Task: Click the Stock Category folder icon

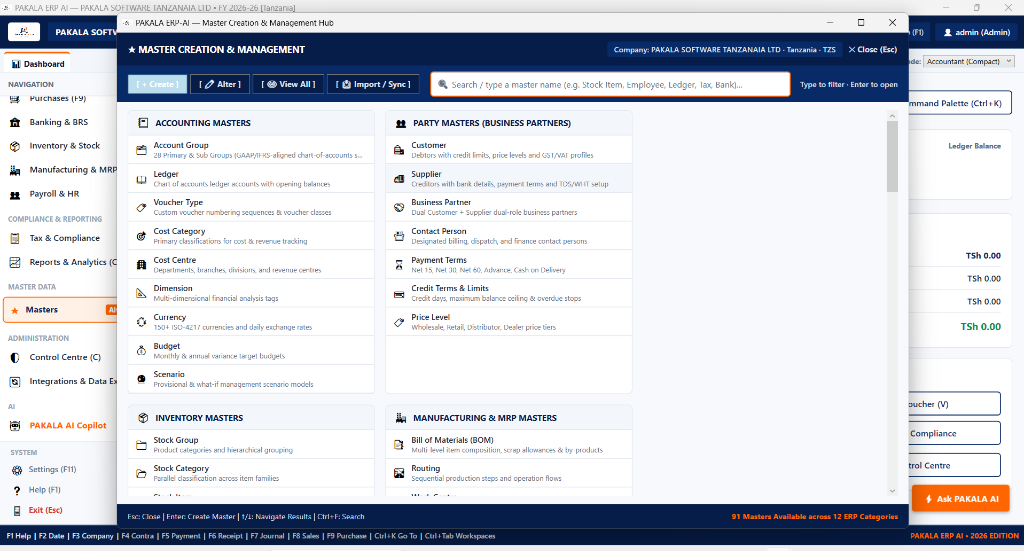Action: point(141,473)
